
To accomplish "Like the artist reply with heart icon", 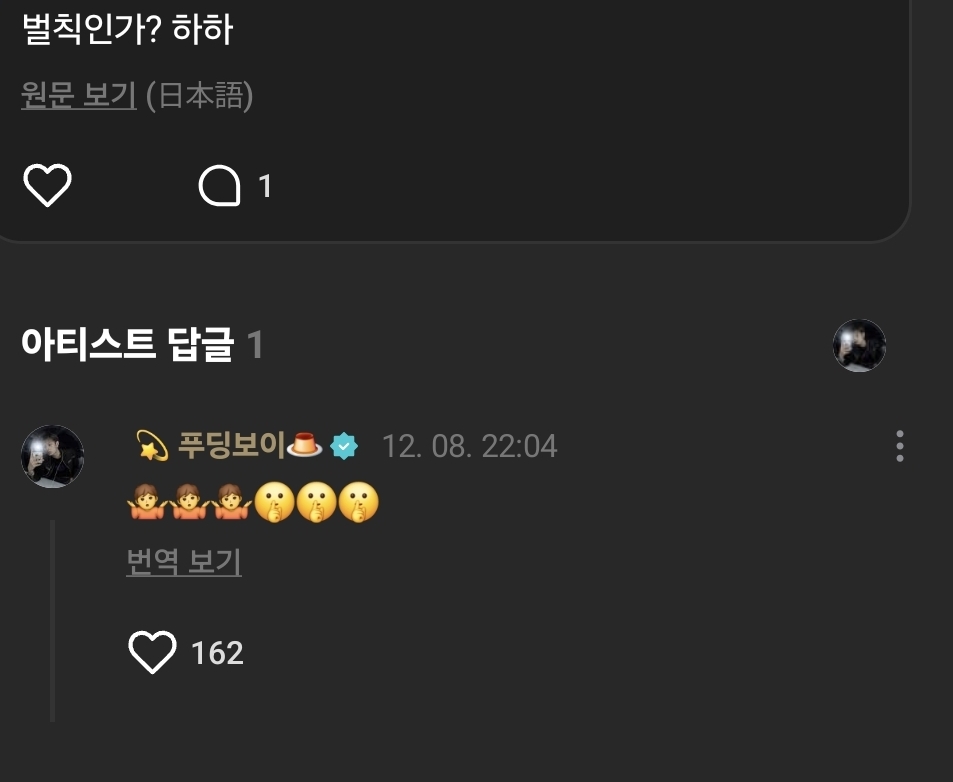I will point(153,652).
